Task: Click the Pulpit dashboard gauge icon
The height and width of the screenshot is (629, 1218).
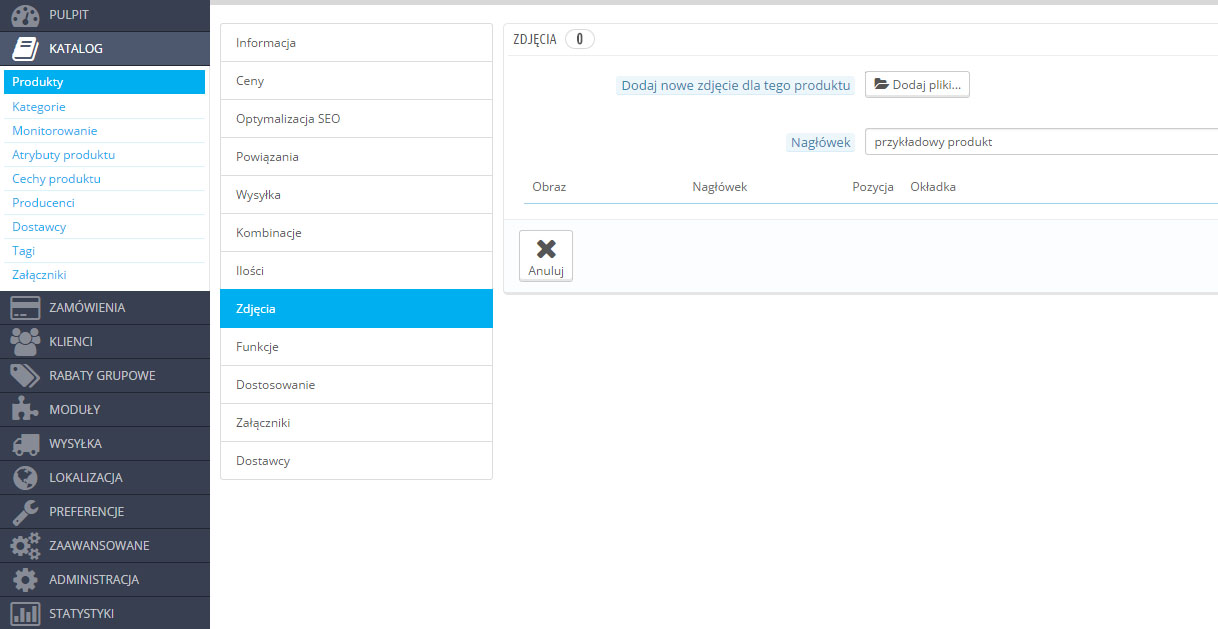Action: point(25,15)
